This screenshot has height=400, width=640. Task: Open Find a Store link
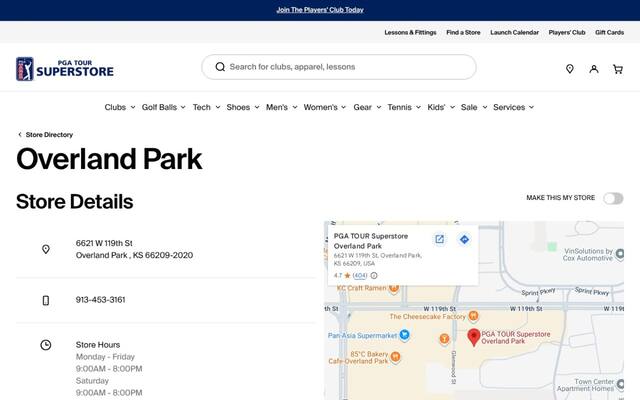click(x=463, y=32)
